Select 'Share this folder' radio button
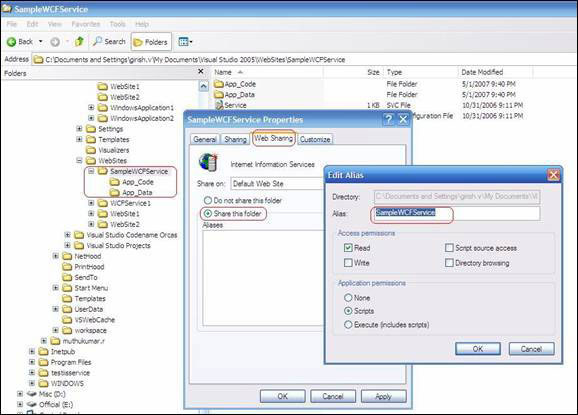The image size is (578, 415). point(208,214)
